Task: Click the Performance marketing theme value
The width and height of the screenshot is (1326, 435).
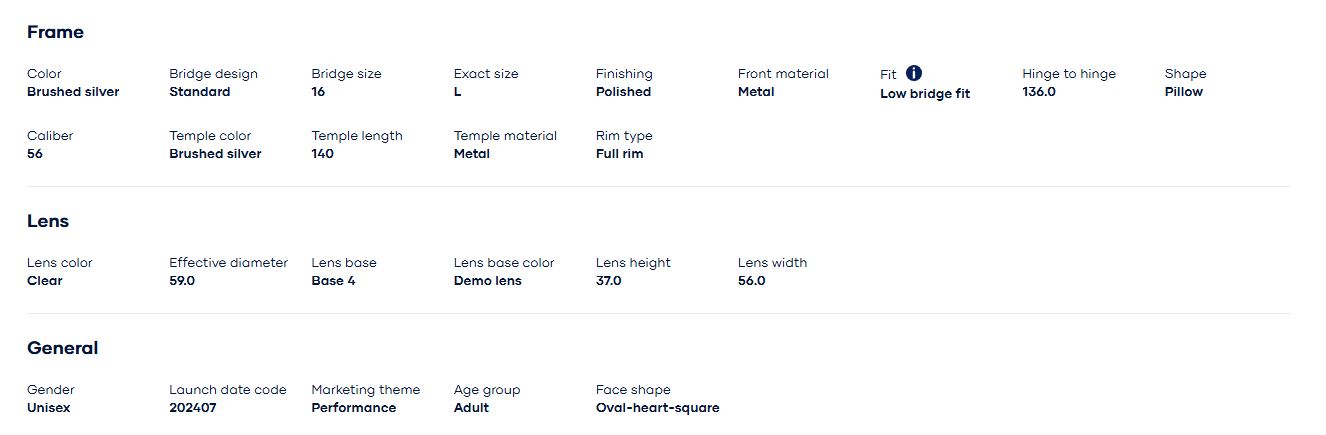Action: pos(353,408)
